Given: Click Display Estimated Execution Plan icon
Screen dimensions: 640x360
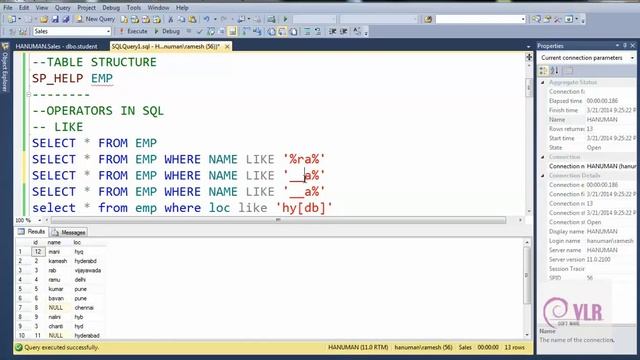Looking at the screenshot, I should [x=211, y=31].
